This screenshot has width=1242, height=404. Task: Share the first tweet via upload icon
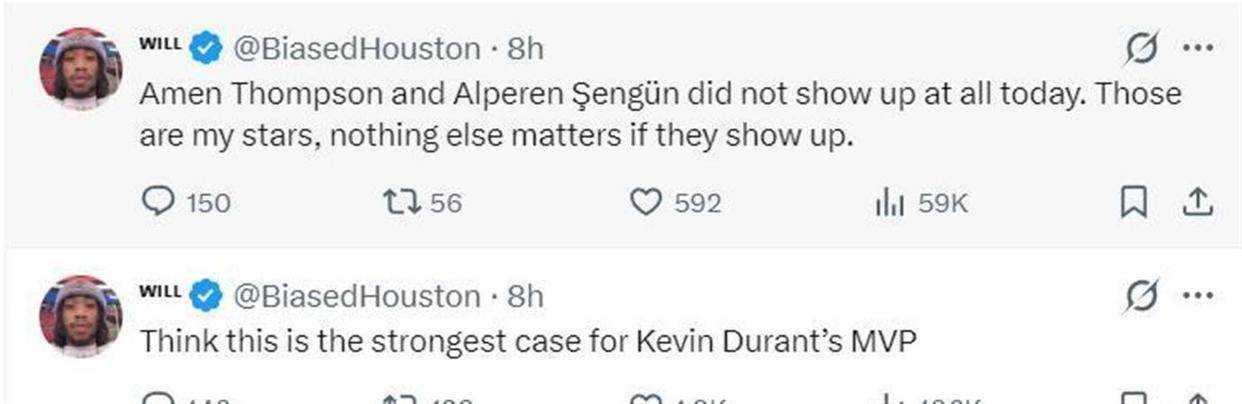(1197, 203)
